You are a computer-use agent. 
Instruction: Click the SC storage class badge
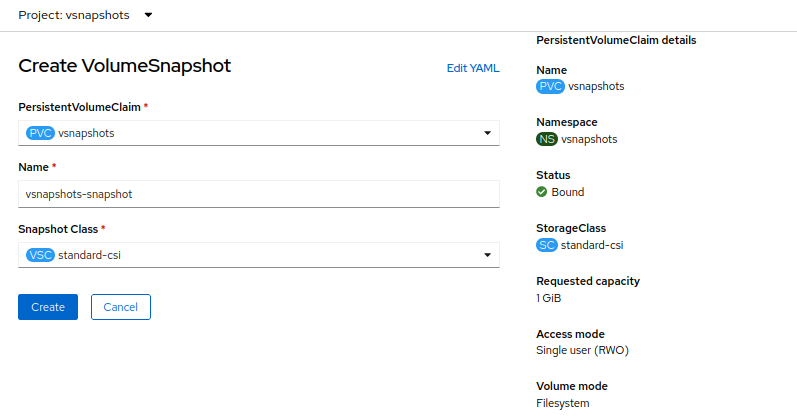[547, 245]
